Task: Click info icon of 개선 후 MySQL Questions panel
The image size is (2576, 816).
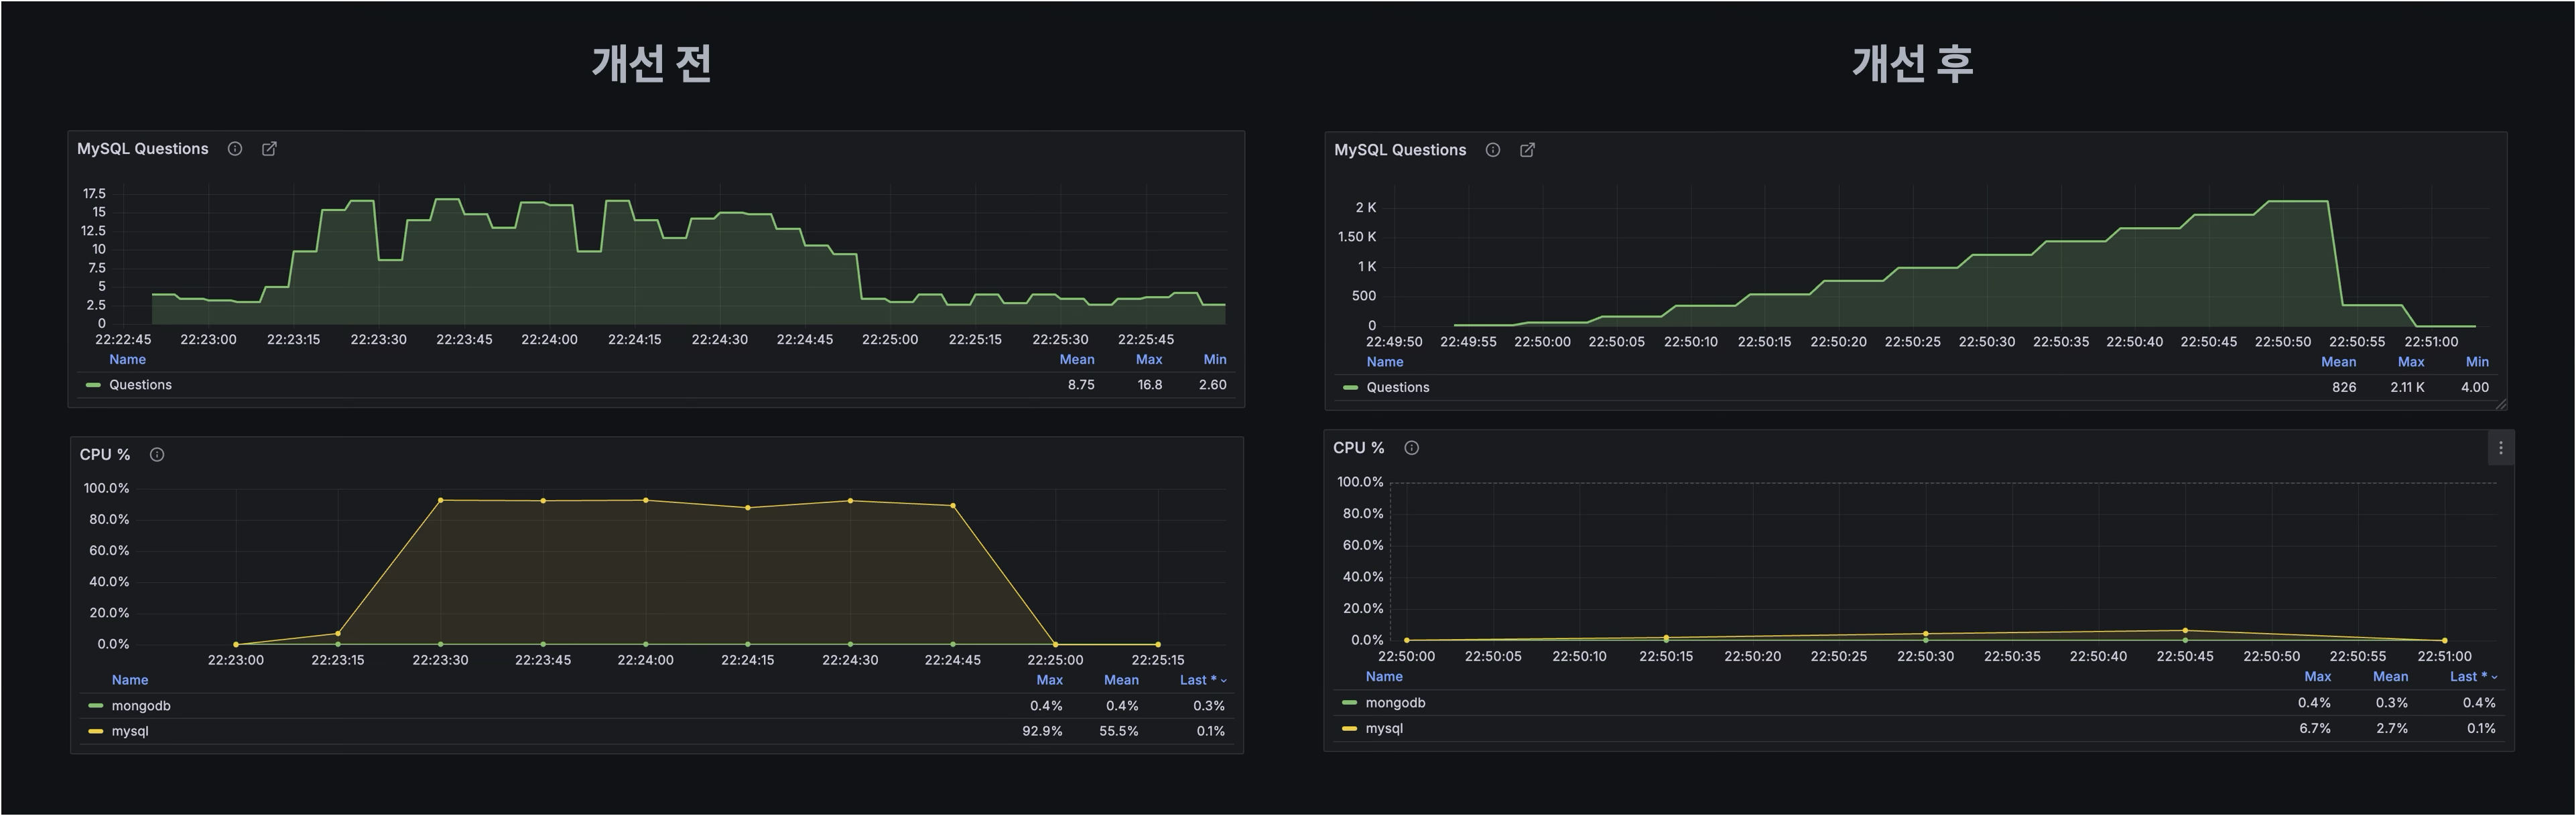Action: (x=1492, y=150)
